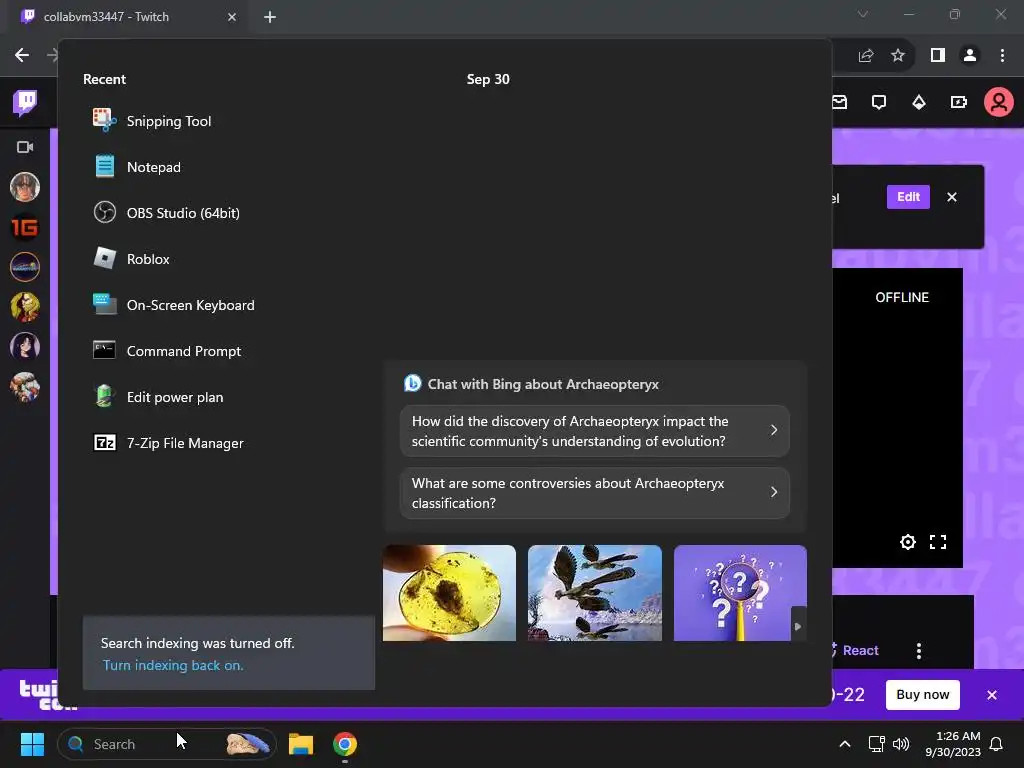This screenshot has height=768, width=1024.
Task: Toggle the Chrome side panel icon
Action: 938,56
